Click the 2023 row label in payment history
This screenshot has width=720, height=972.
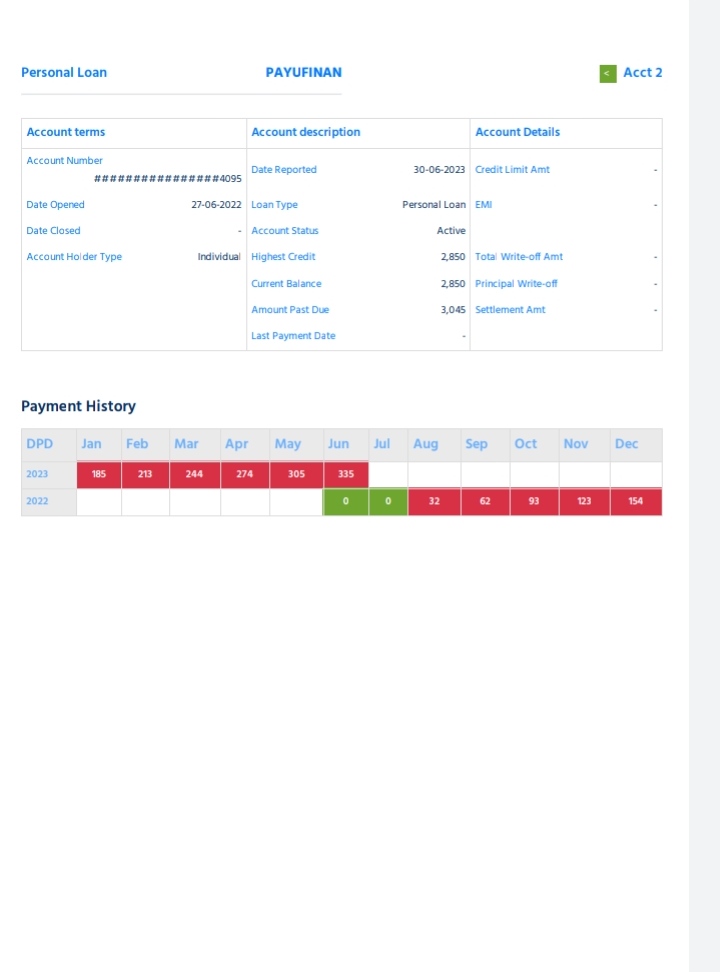37,475
